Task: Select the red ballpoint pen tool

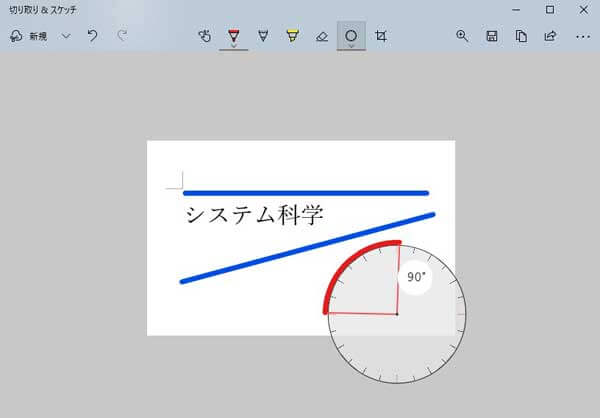Action: click(233, 35)
